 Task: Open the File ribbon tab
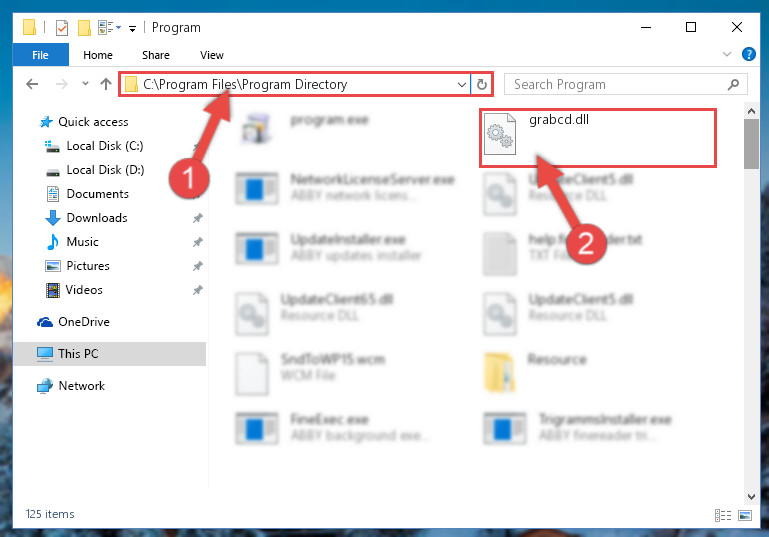(40, 55)
